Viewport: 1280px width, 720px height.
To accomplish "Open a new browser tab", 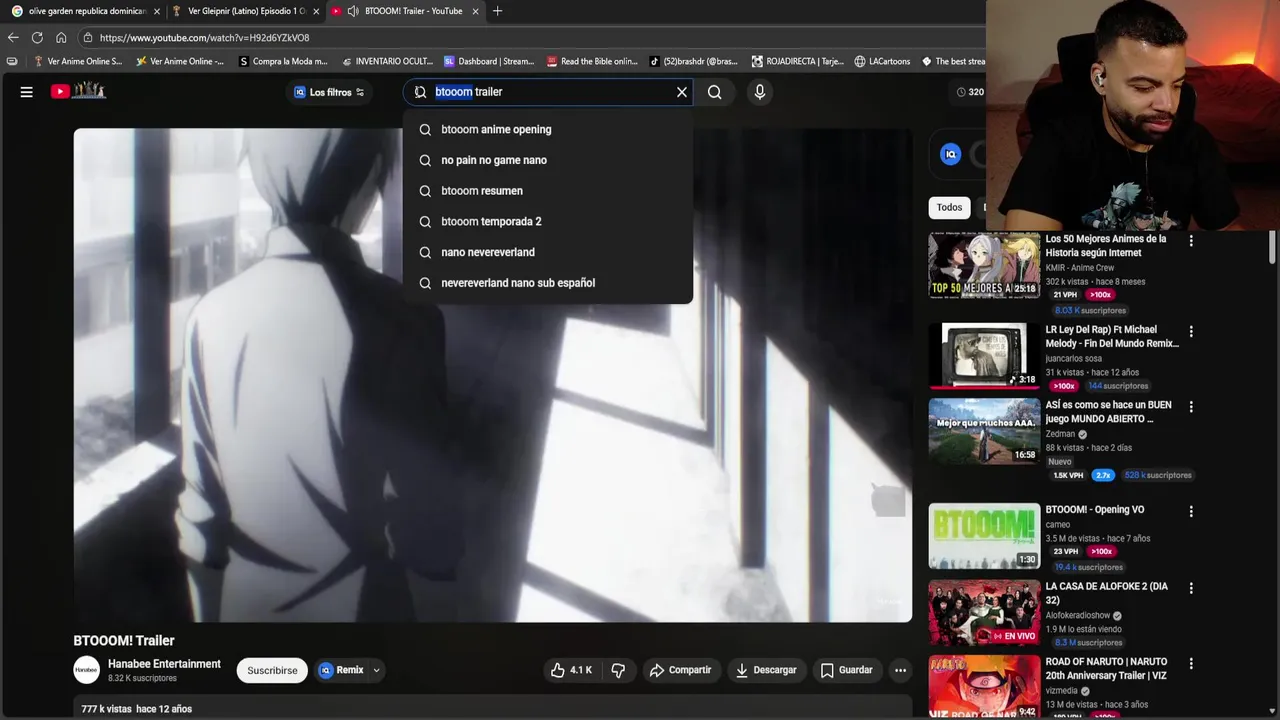I will tap(497, 11).
